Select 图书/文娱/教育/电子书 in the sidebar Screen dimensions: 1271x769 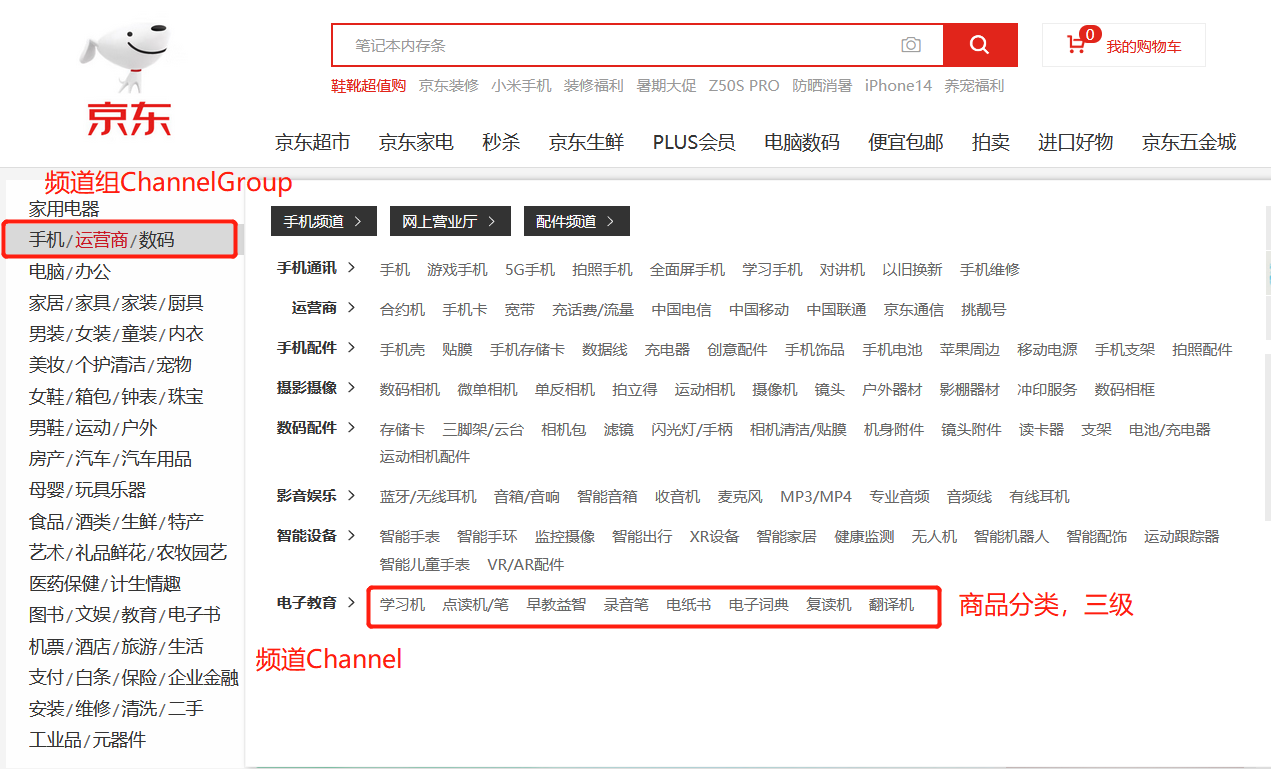click(125, 615)
